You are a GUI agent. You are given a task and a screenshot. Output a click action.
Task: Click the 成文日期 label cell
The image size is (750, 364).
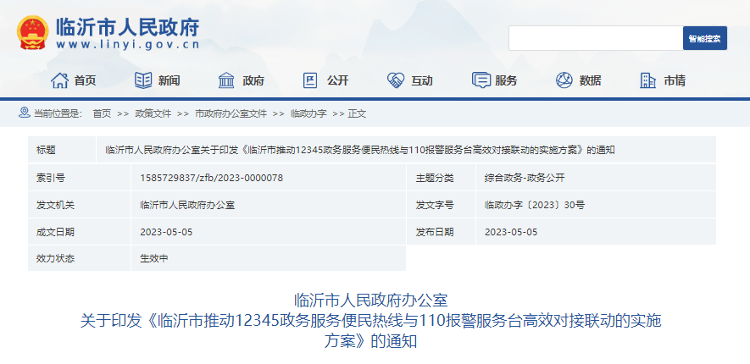click(79, 232)
